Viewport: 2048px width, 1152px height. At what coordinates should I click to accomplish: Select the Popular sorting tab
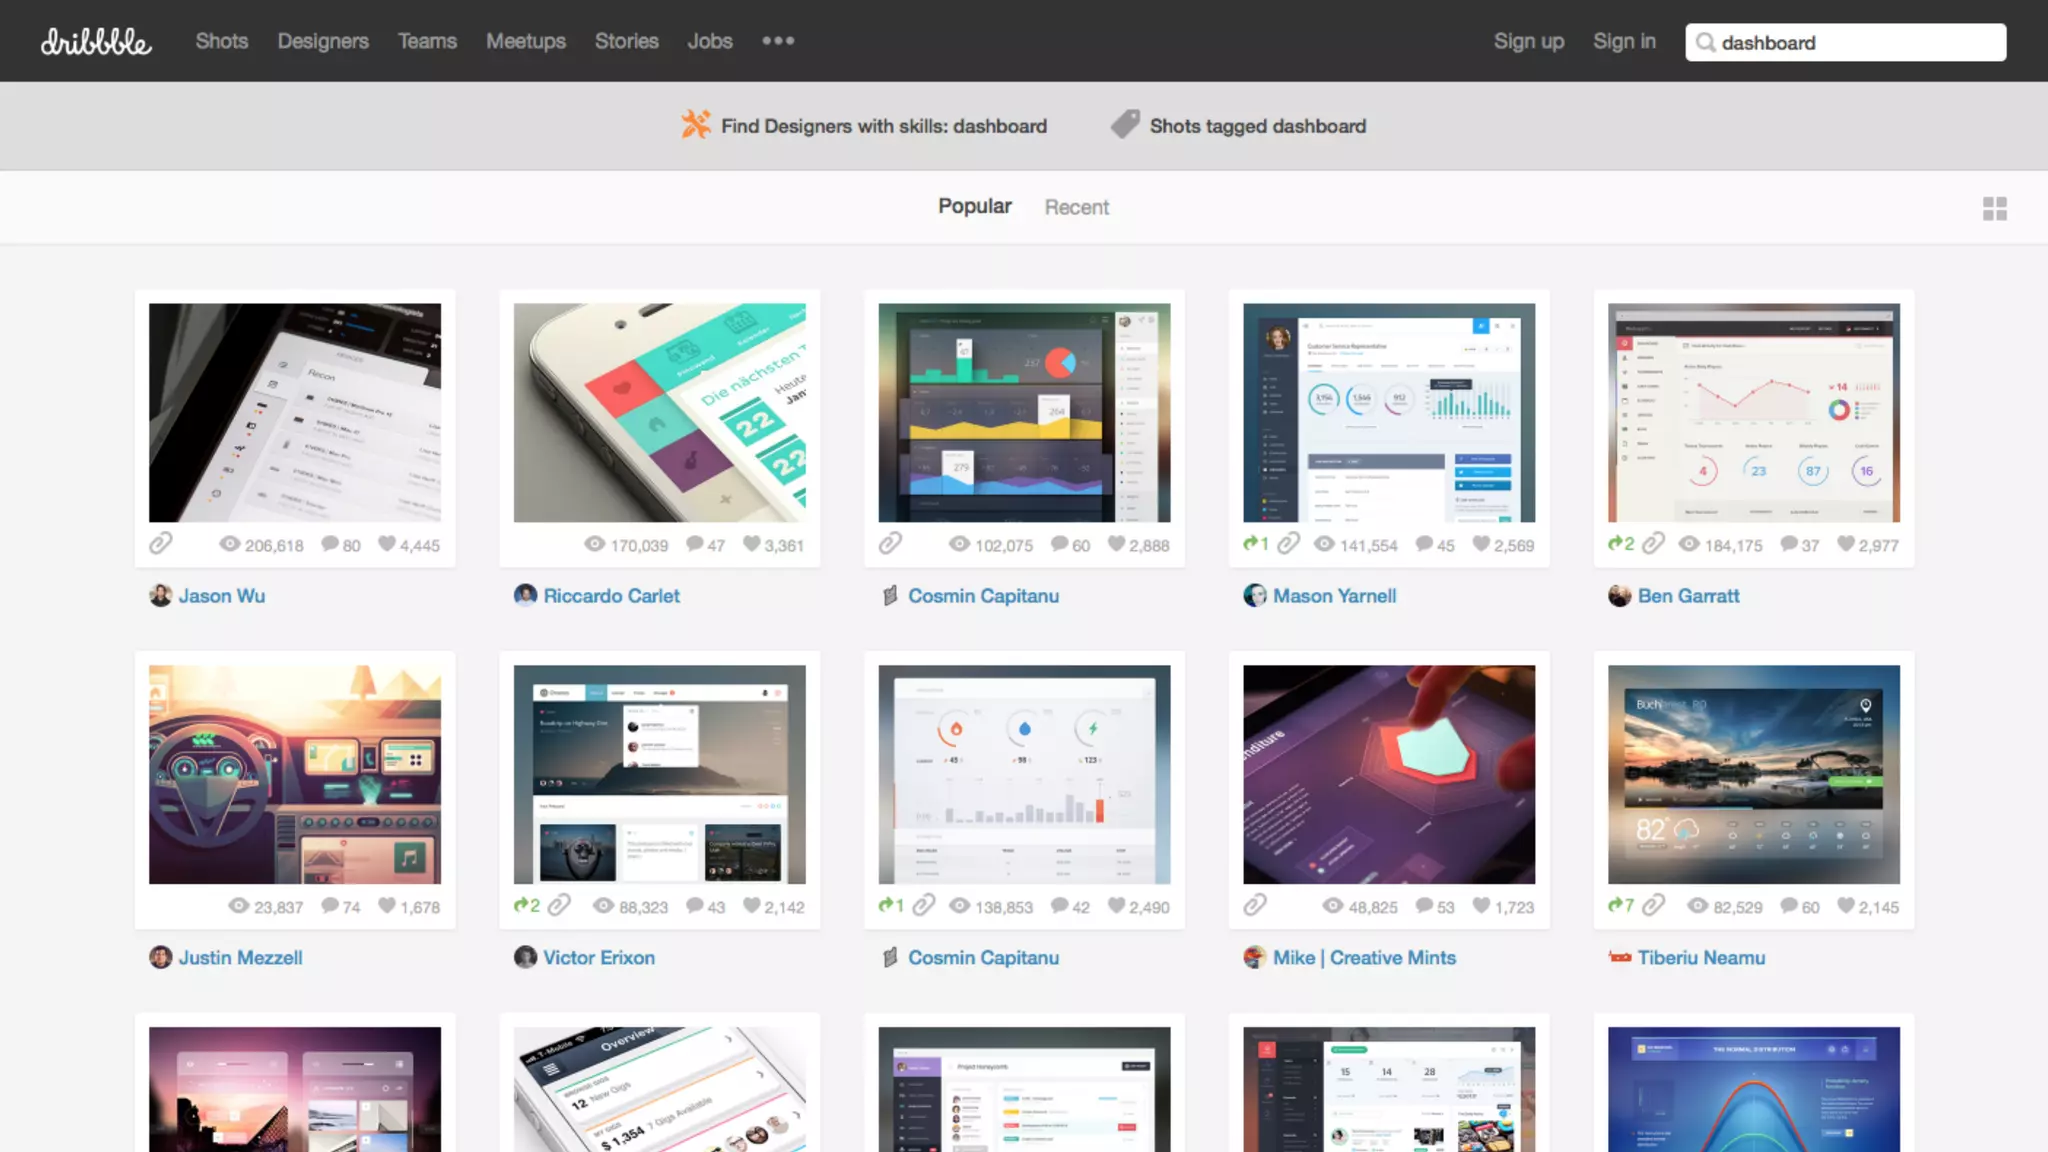tap(974, 206)
